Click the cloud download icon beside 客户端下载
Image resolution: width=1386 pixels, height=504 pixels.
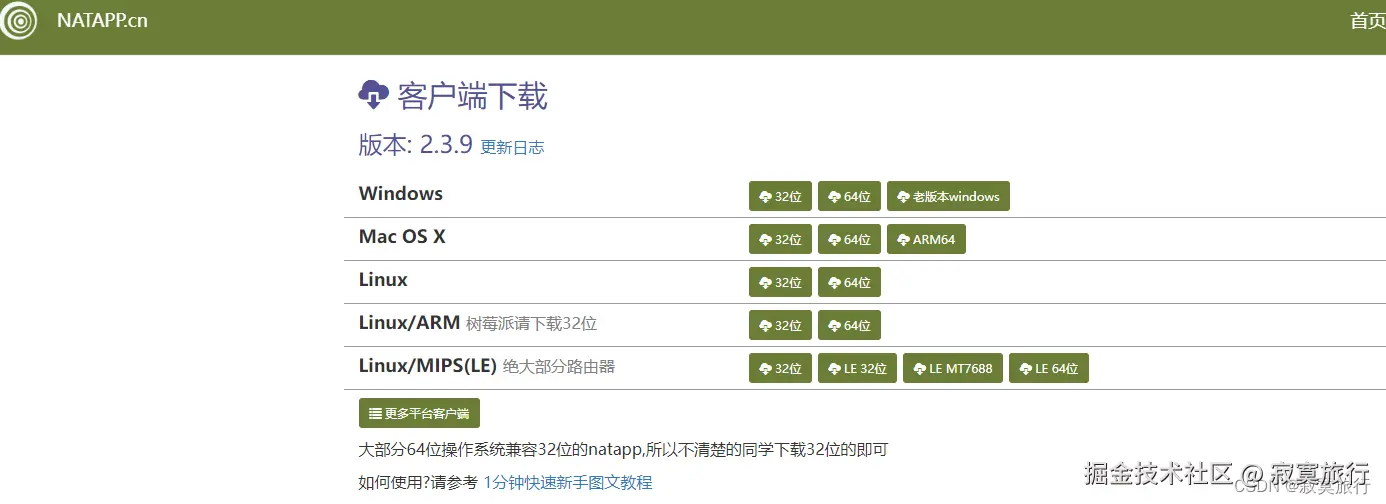(x=373, y=95)
